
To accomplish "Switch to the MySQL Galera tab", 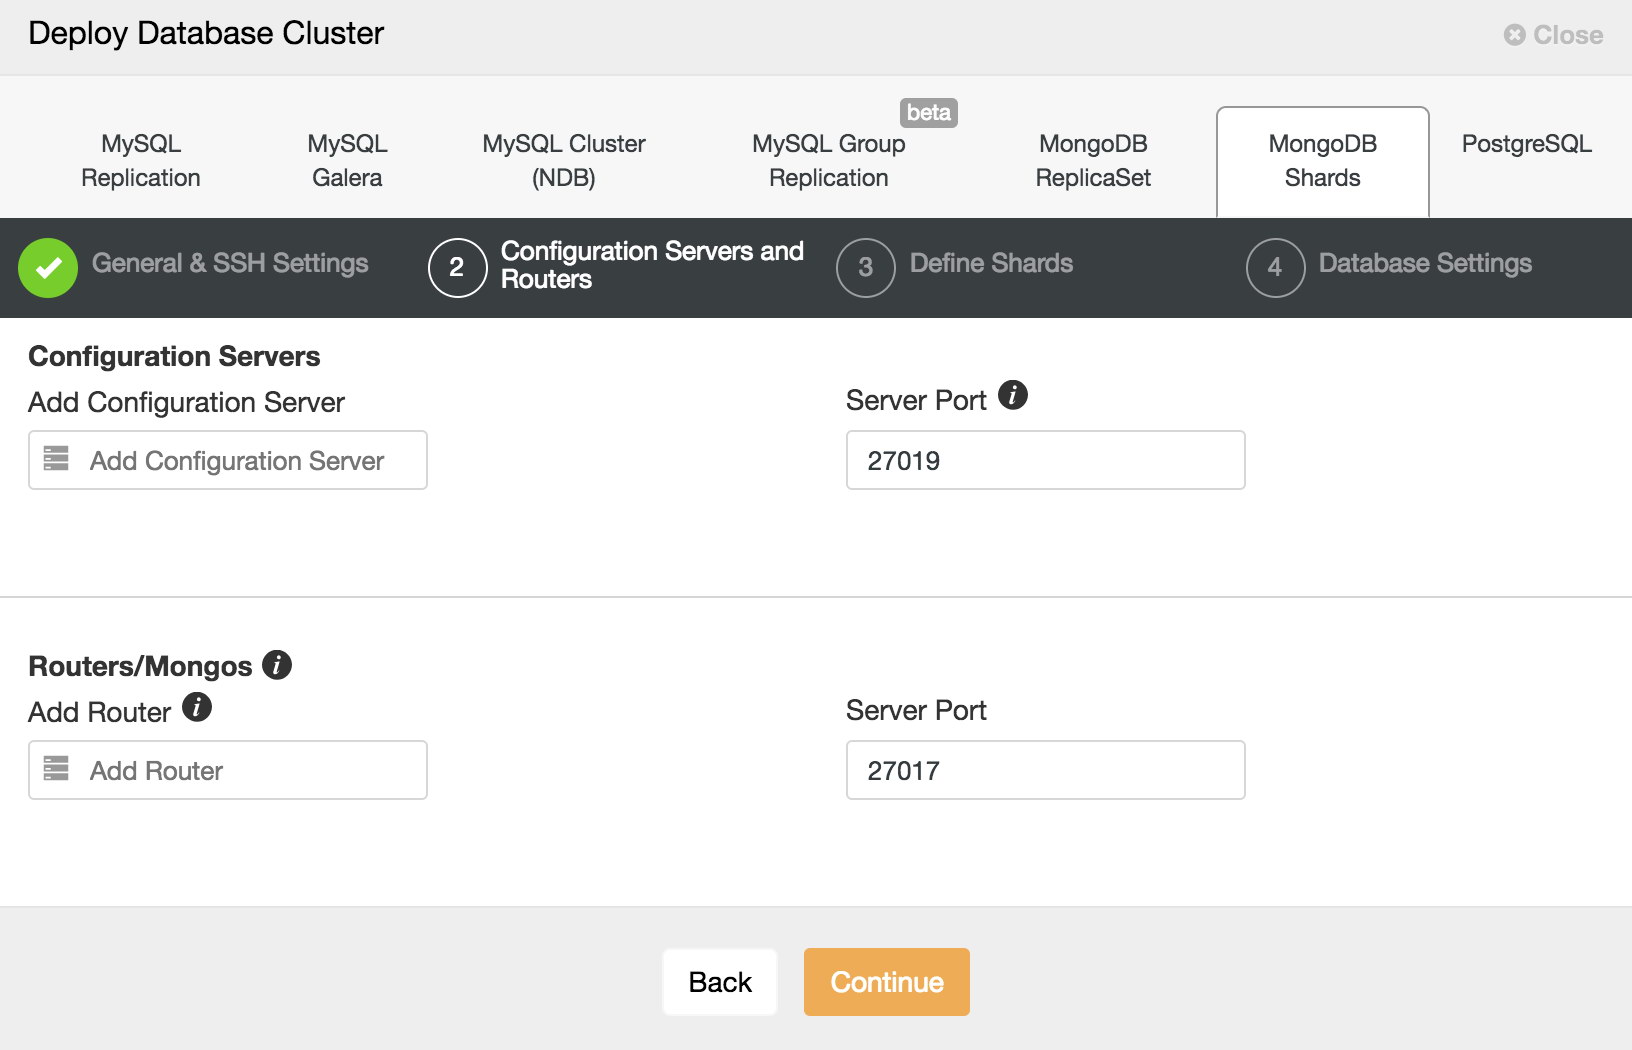I will pyautogui.click(x=347, y=161).
